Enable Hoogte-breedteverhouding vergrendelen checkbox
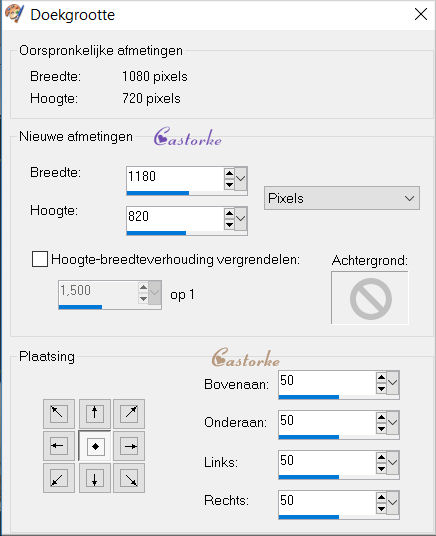This screenshot has width=436, height=536. coord(40,259)
